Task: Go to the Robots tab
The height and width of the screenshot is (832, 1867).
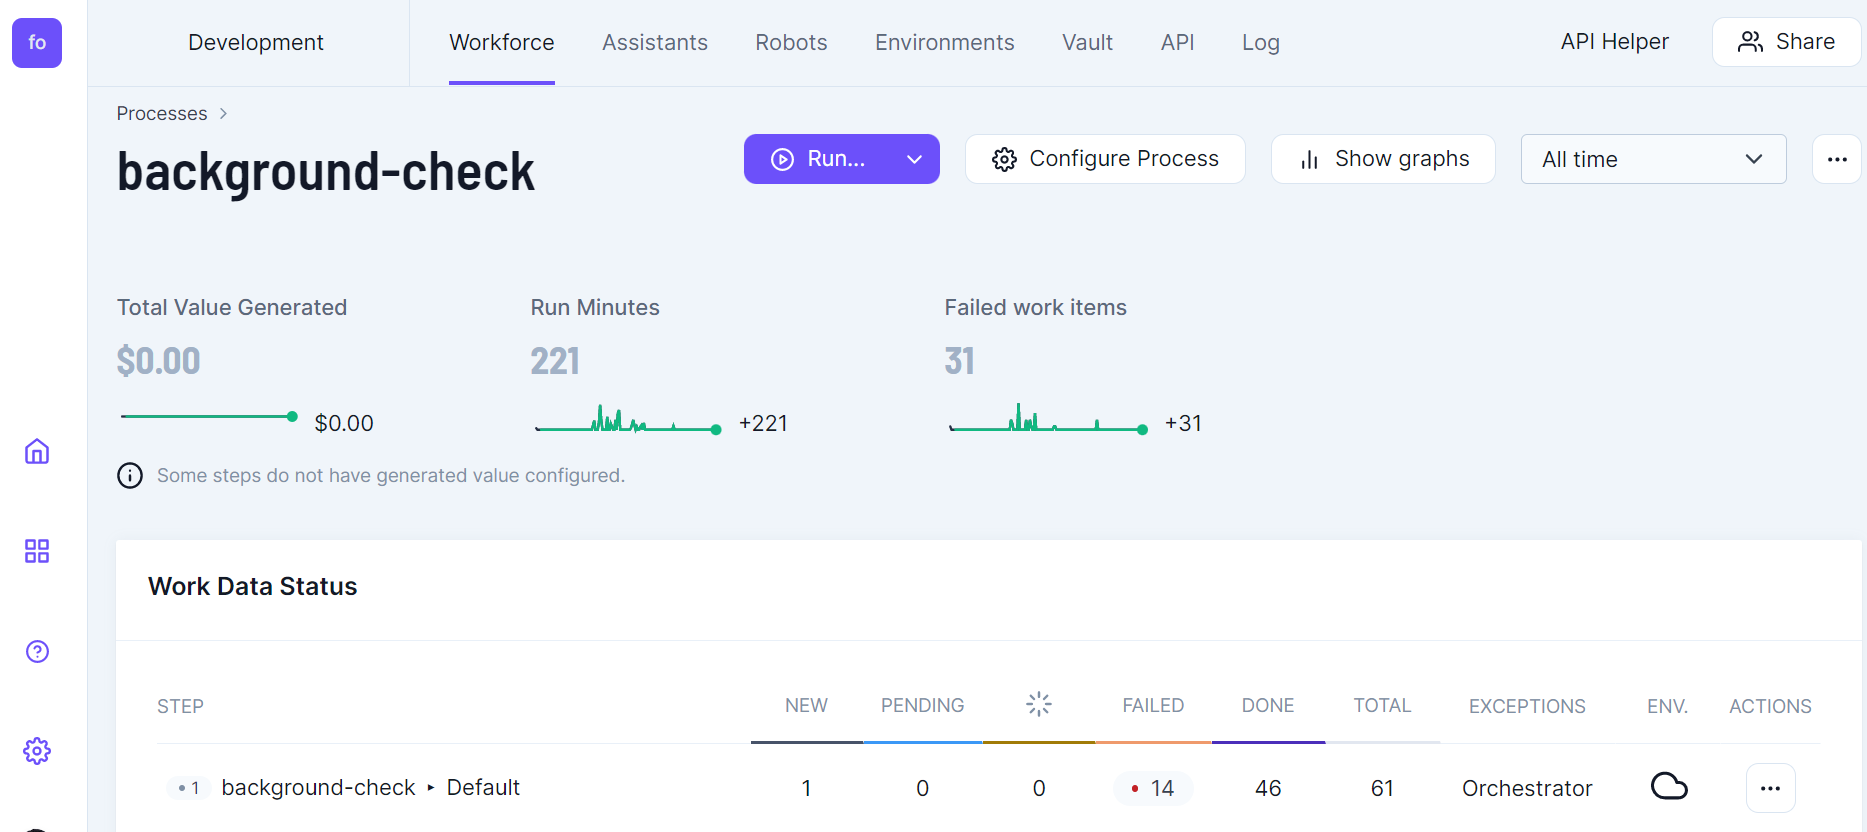Action: tap(791, 43)
